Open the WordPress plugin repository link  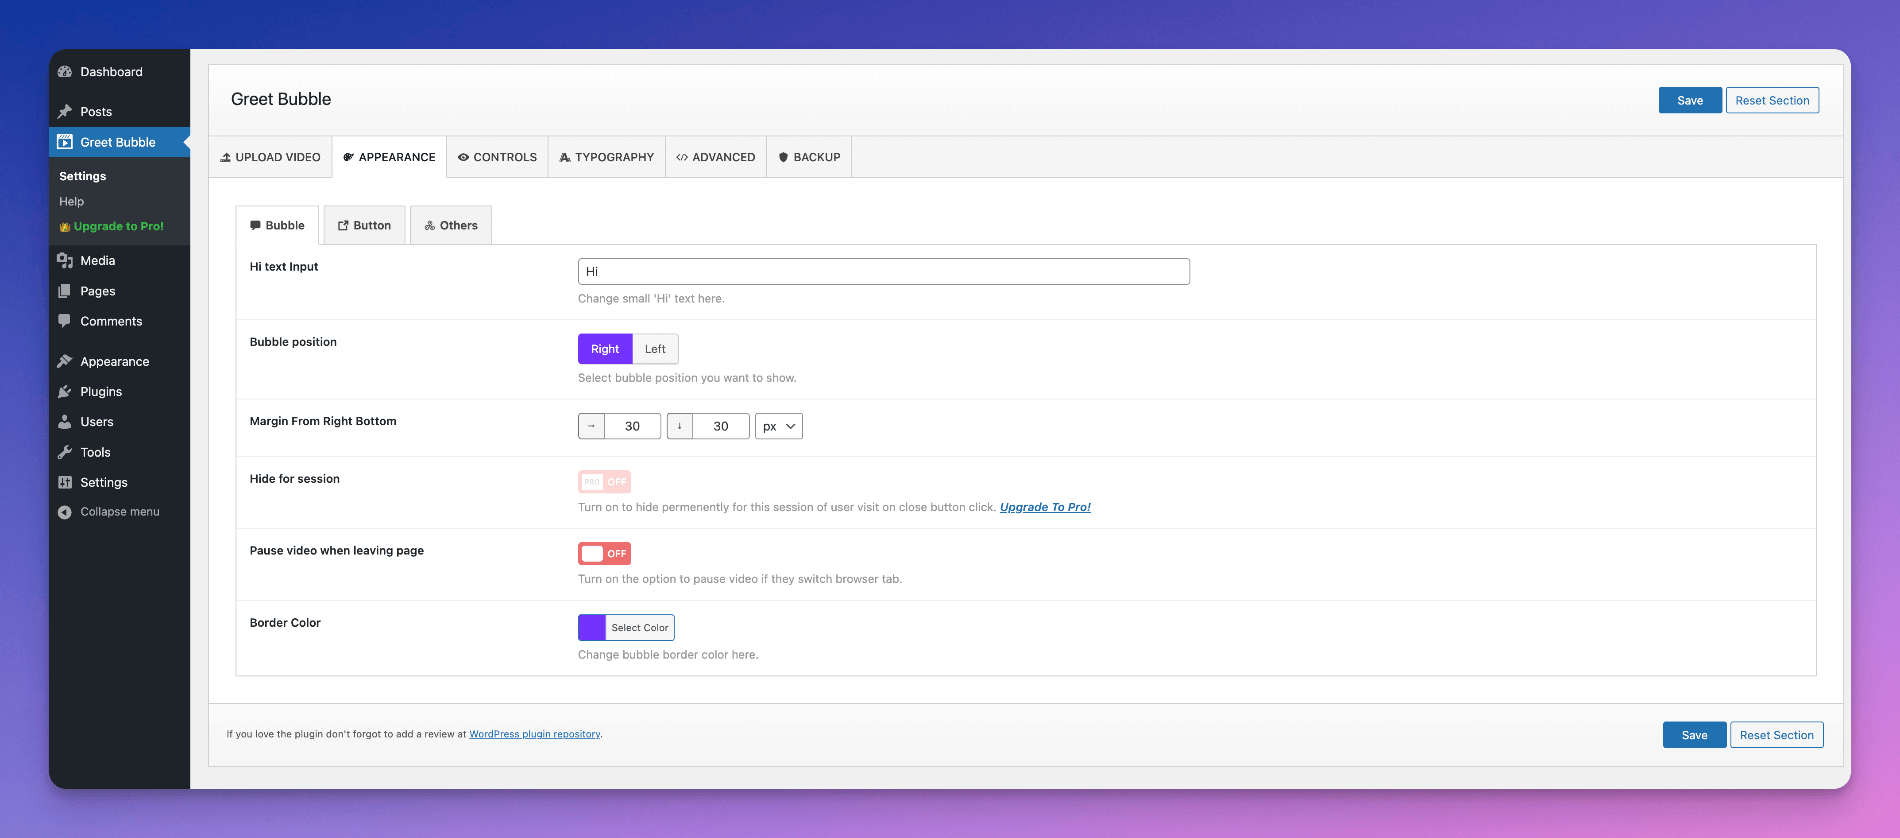coord(535,734)
